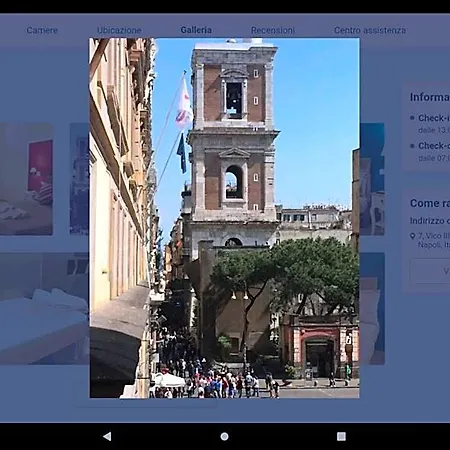This screenshot has width=450, height=450.
Task: Open the Camere tab
Action: pyautogui.click(x=42, y=30)
